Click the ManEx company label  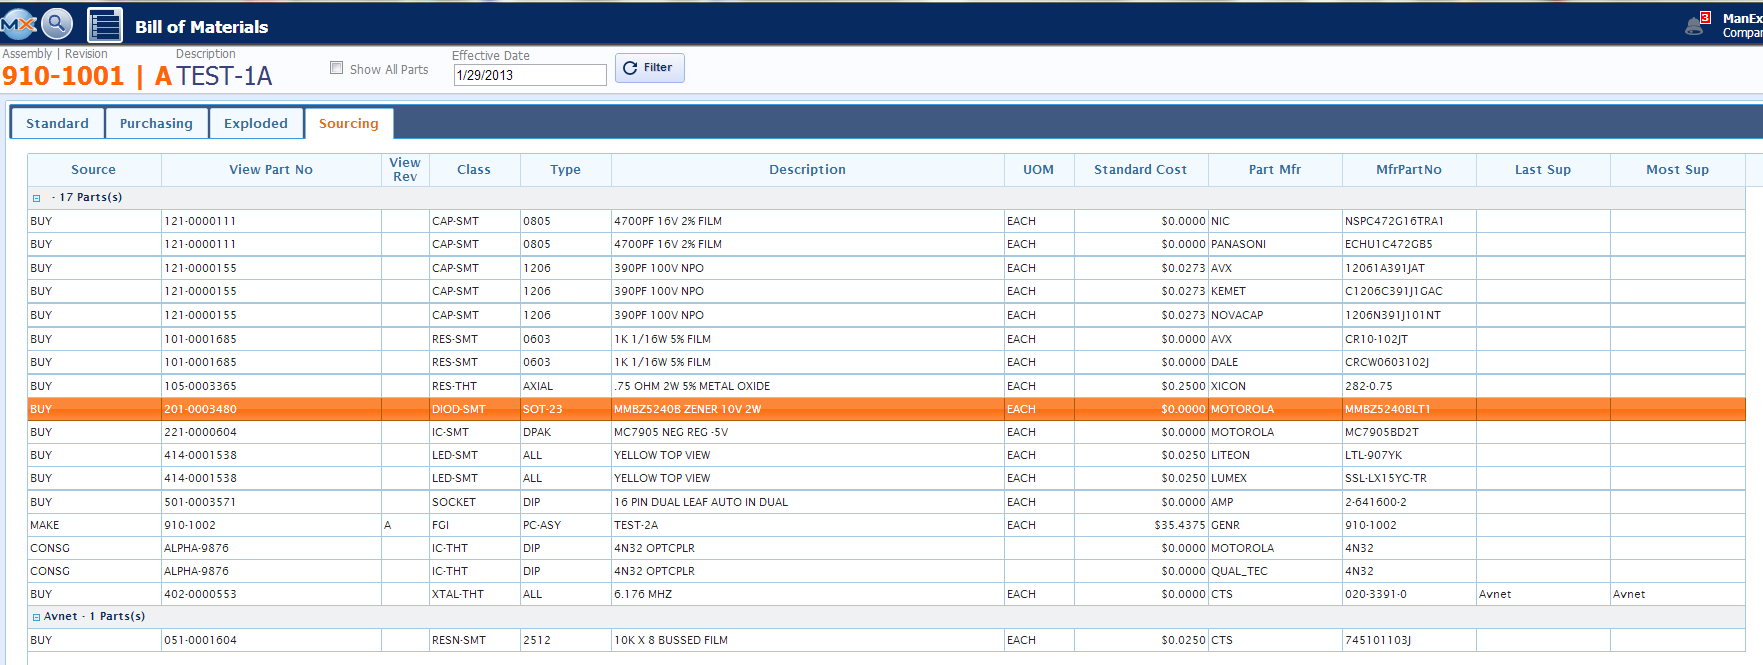click(1742, 25)
